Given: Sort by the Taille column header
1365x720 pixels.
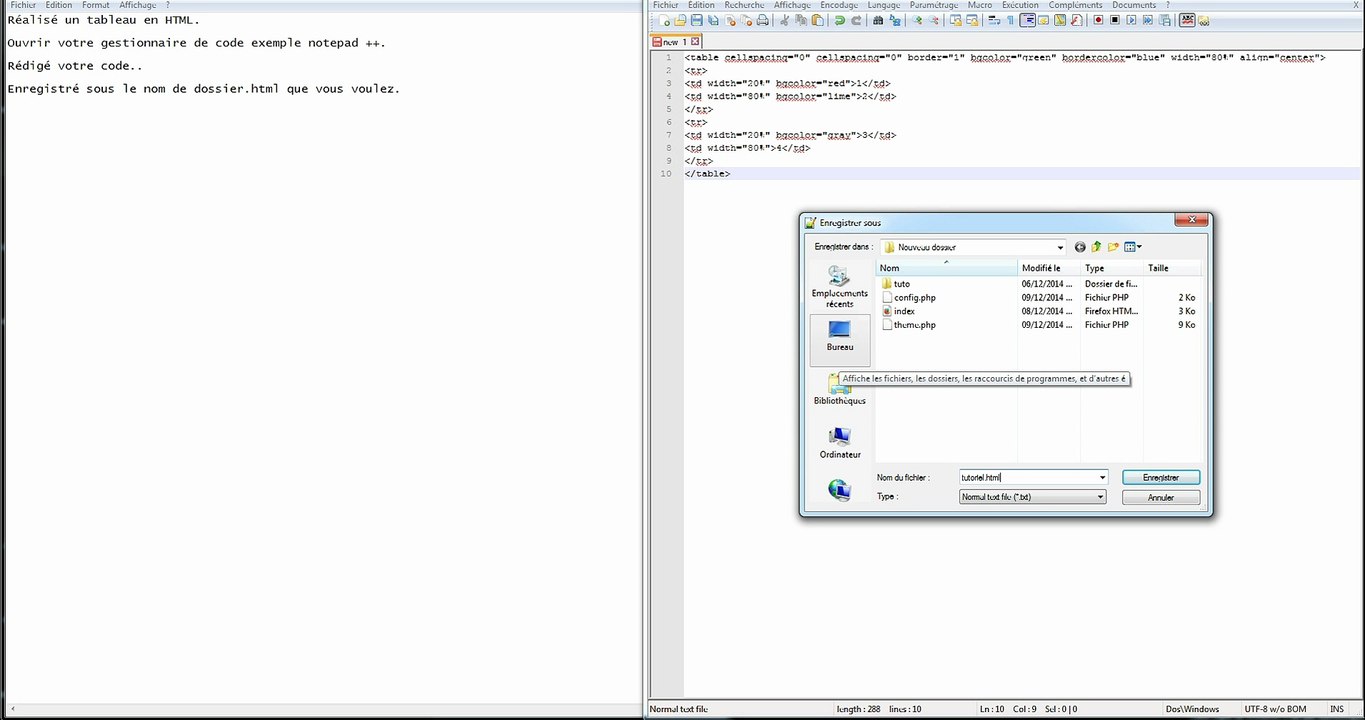Looking at the screenshot, I should tap(1172, 268).
